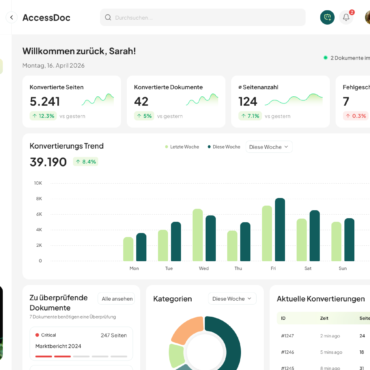Select light green donut chart segment

pyautogui.click(x=177, y=355)
